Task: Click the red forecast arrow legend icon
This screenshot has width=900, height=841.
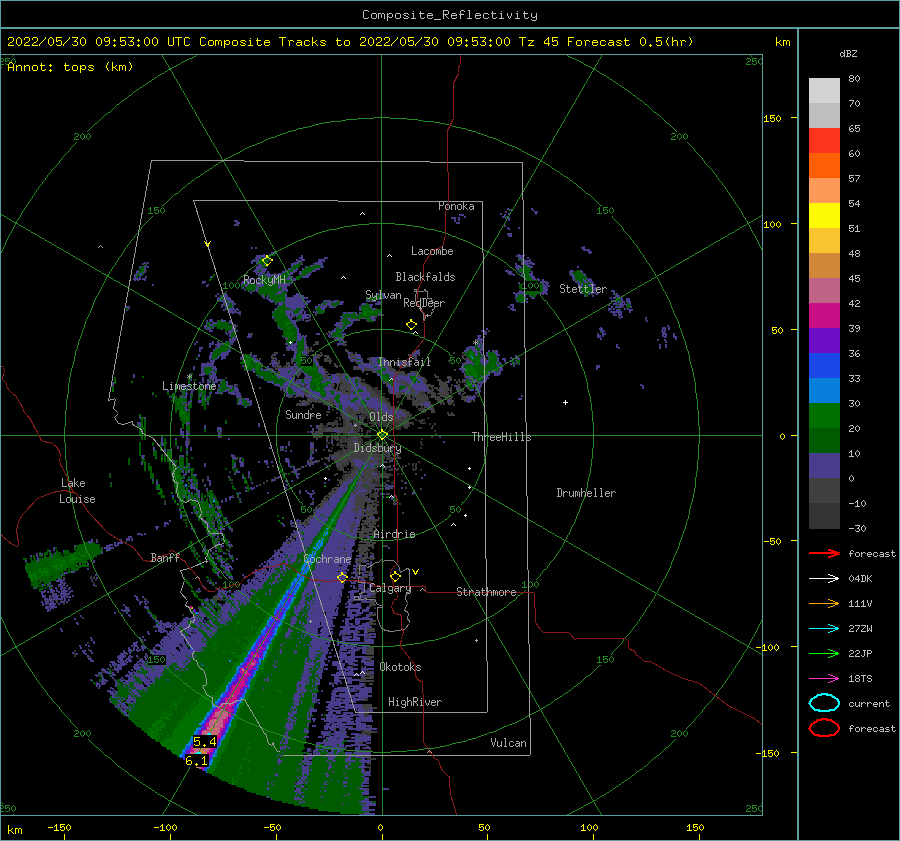Action: click(824, 553)
